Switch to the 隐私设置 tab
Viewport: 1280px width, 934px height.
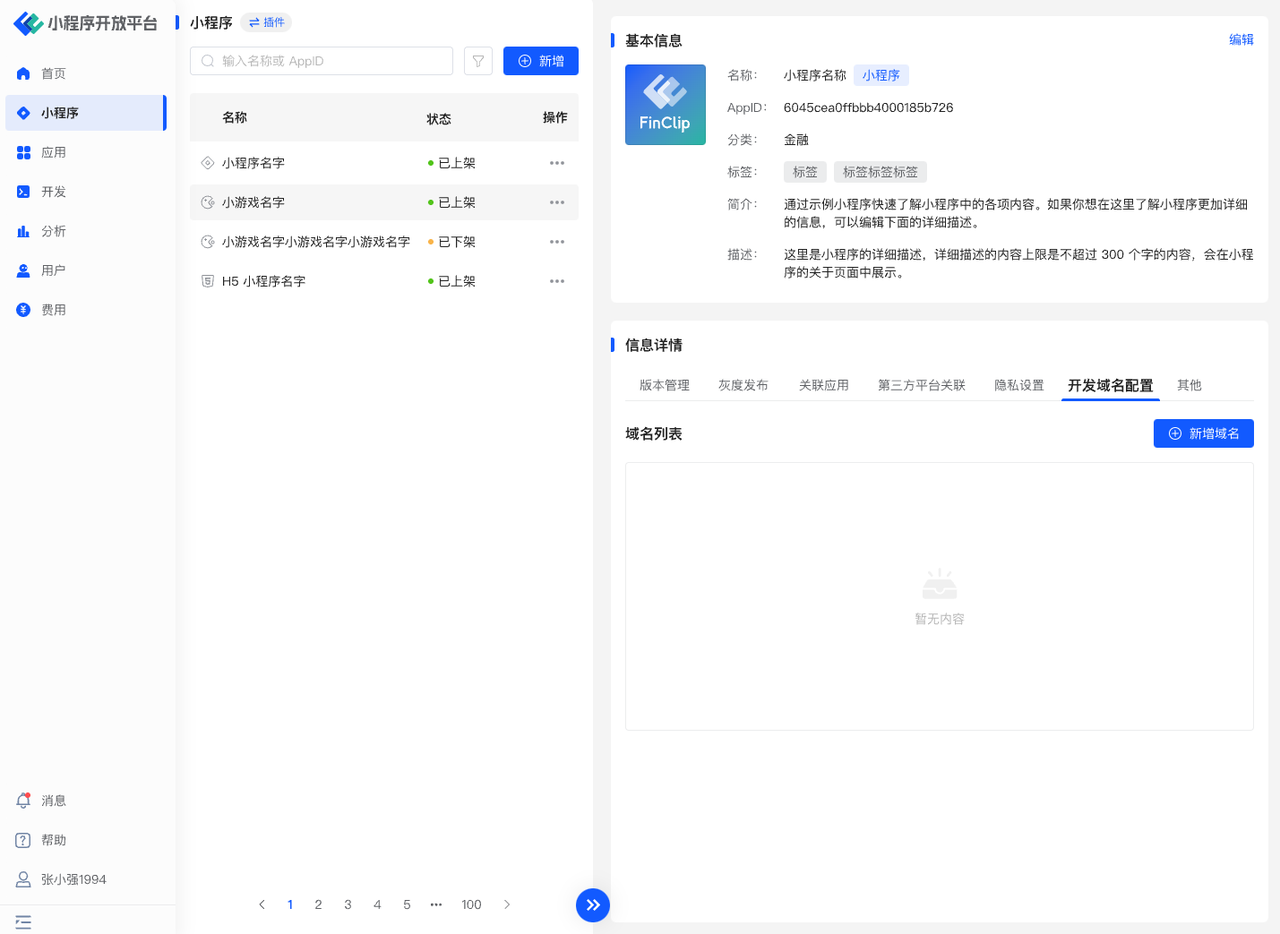point(1018,385)
